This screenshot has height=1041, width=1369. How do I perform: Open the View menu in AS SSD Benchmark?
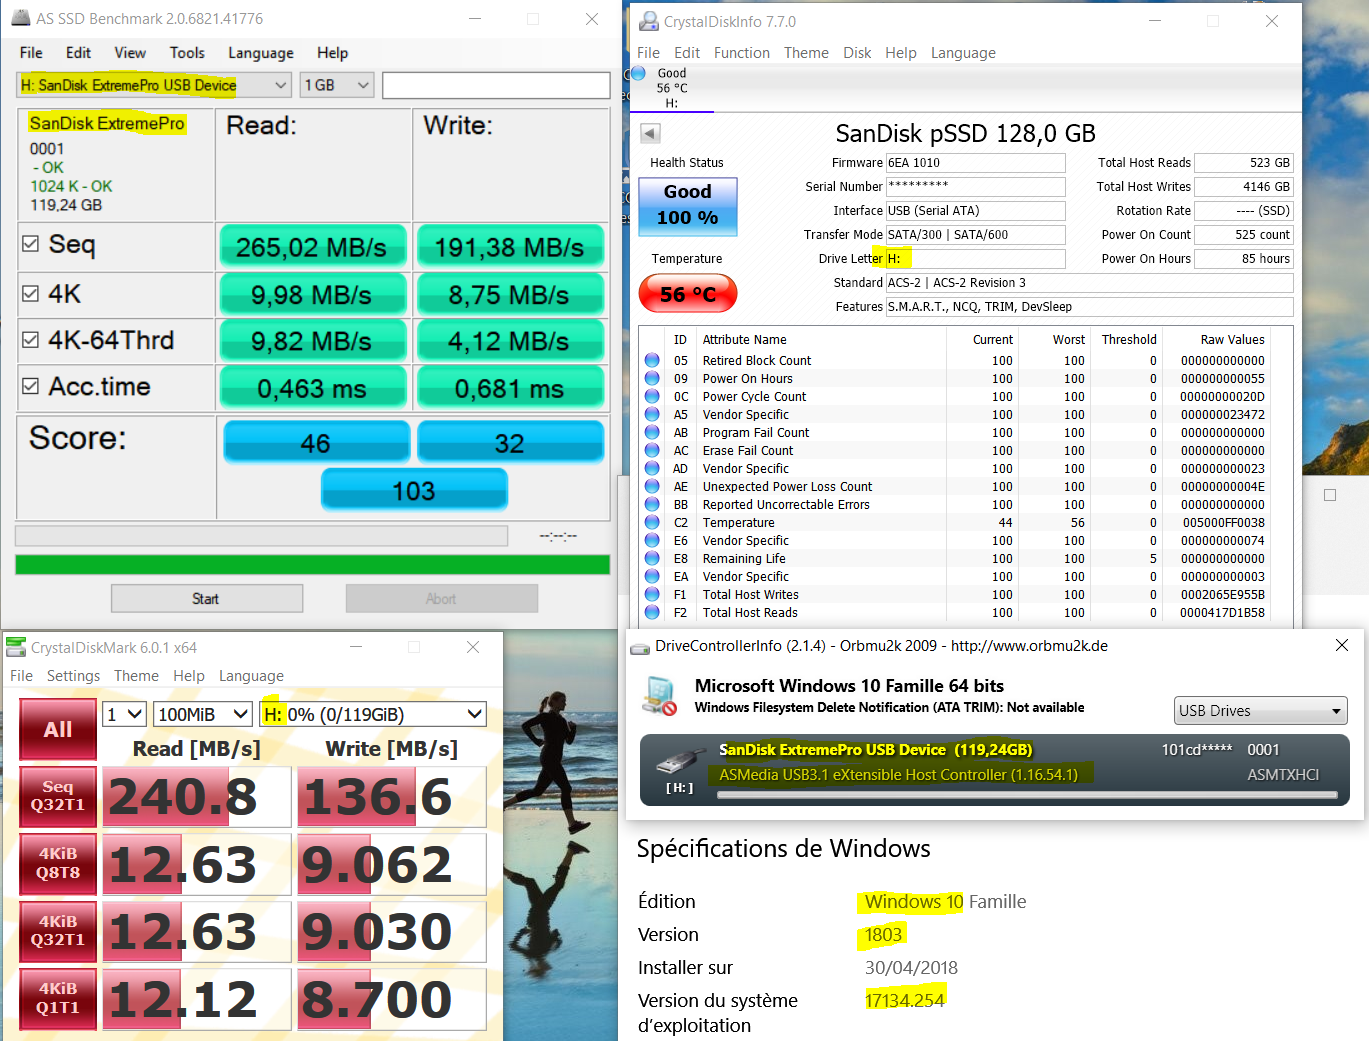tap(130, 53)
